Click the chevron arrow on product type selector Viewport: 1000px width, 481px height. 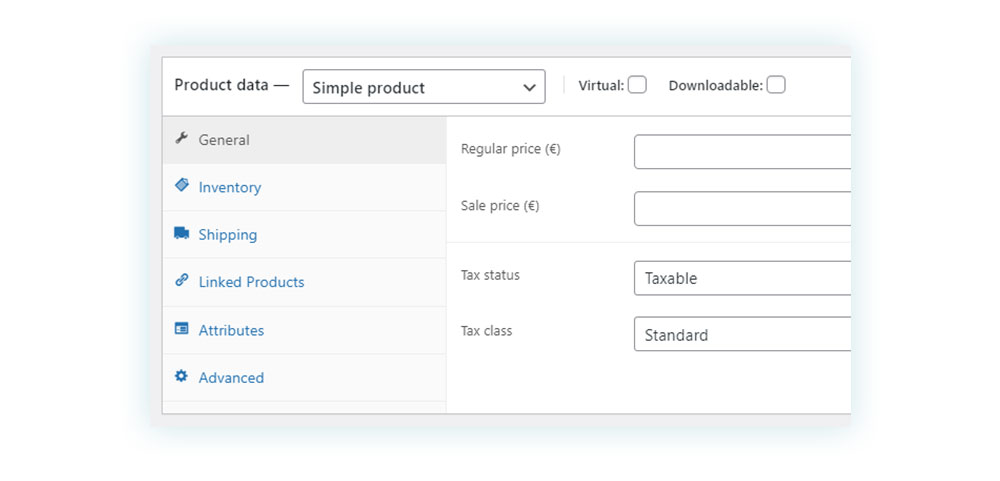(x=529, y=87)
